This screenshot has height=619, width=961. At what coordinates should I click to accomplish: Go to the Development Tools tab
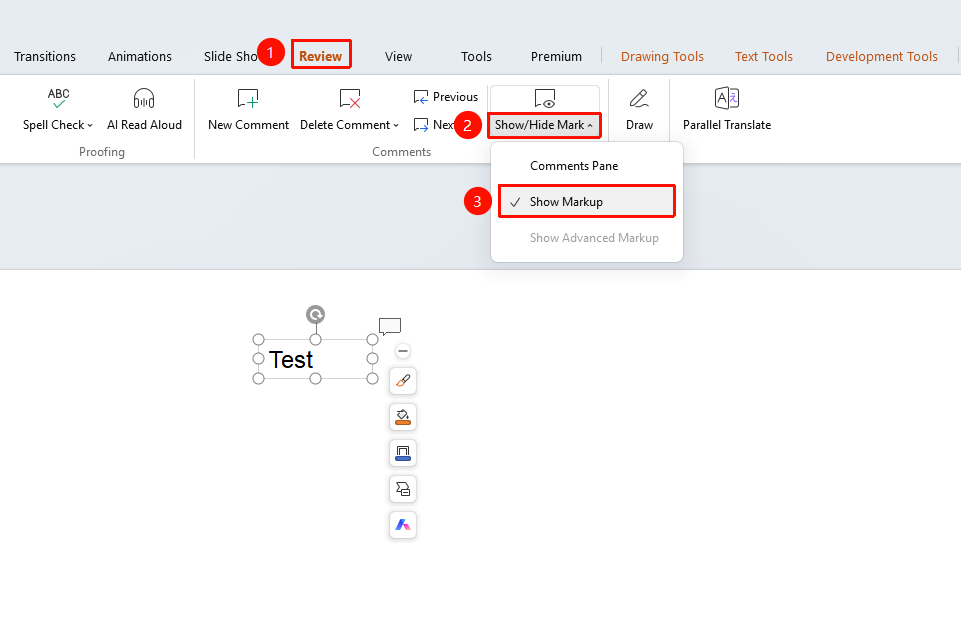coord(881,56)
